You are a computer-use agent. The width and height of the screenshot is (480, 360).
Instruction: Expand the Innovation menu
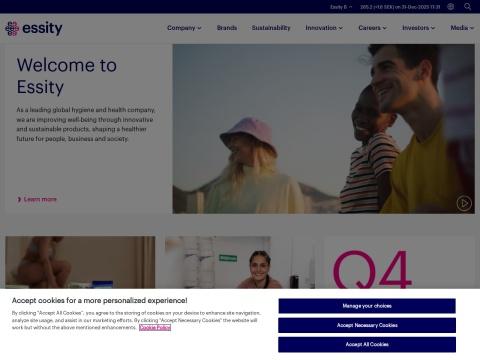tap(324, 28)
